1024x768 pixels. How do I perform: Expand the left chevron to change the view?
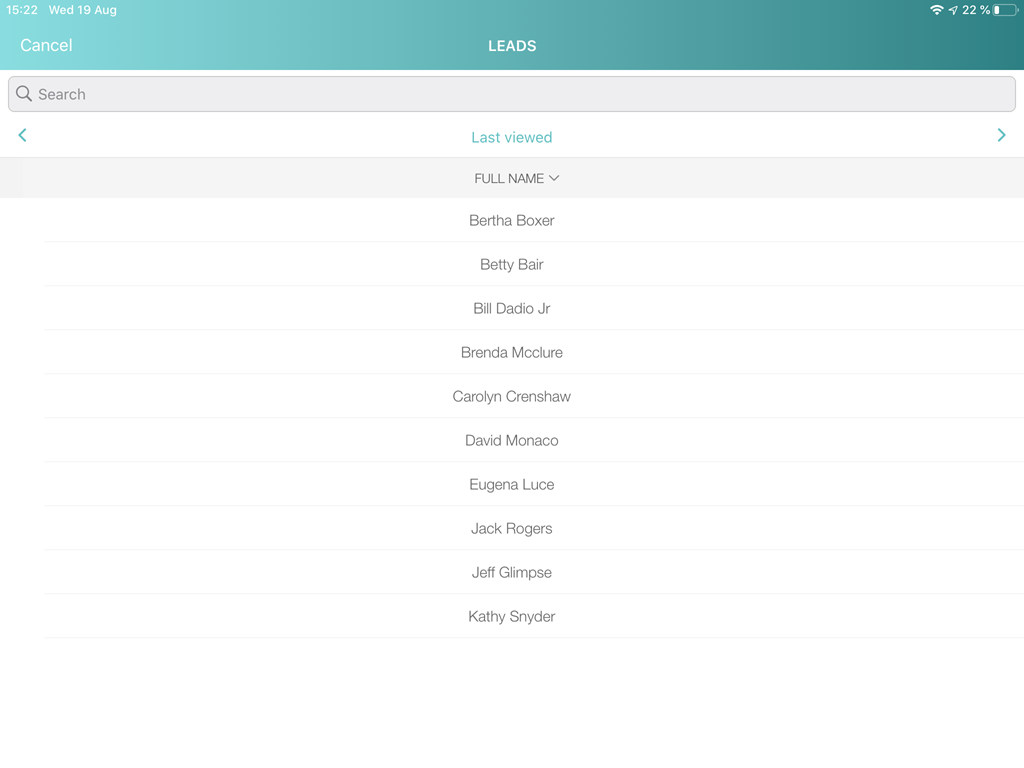pyautogui.click(x=22, y=135)
